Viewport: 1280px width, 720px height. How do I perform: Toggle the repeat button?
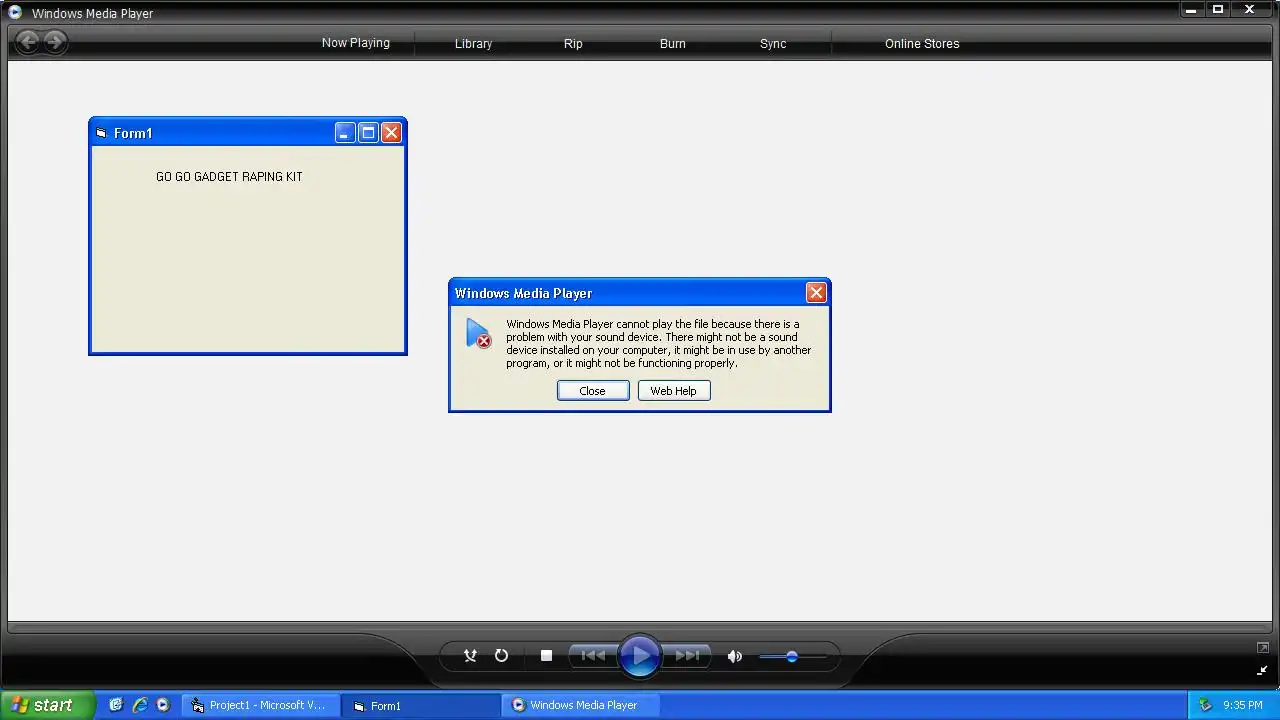pyautogui.click(x=501, y=656)
